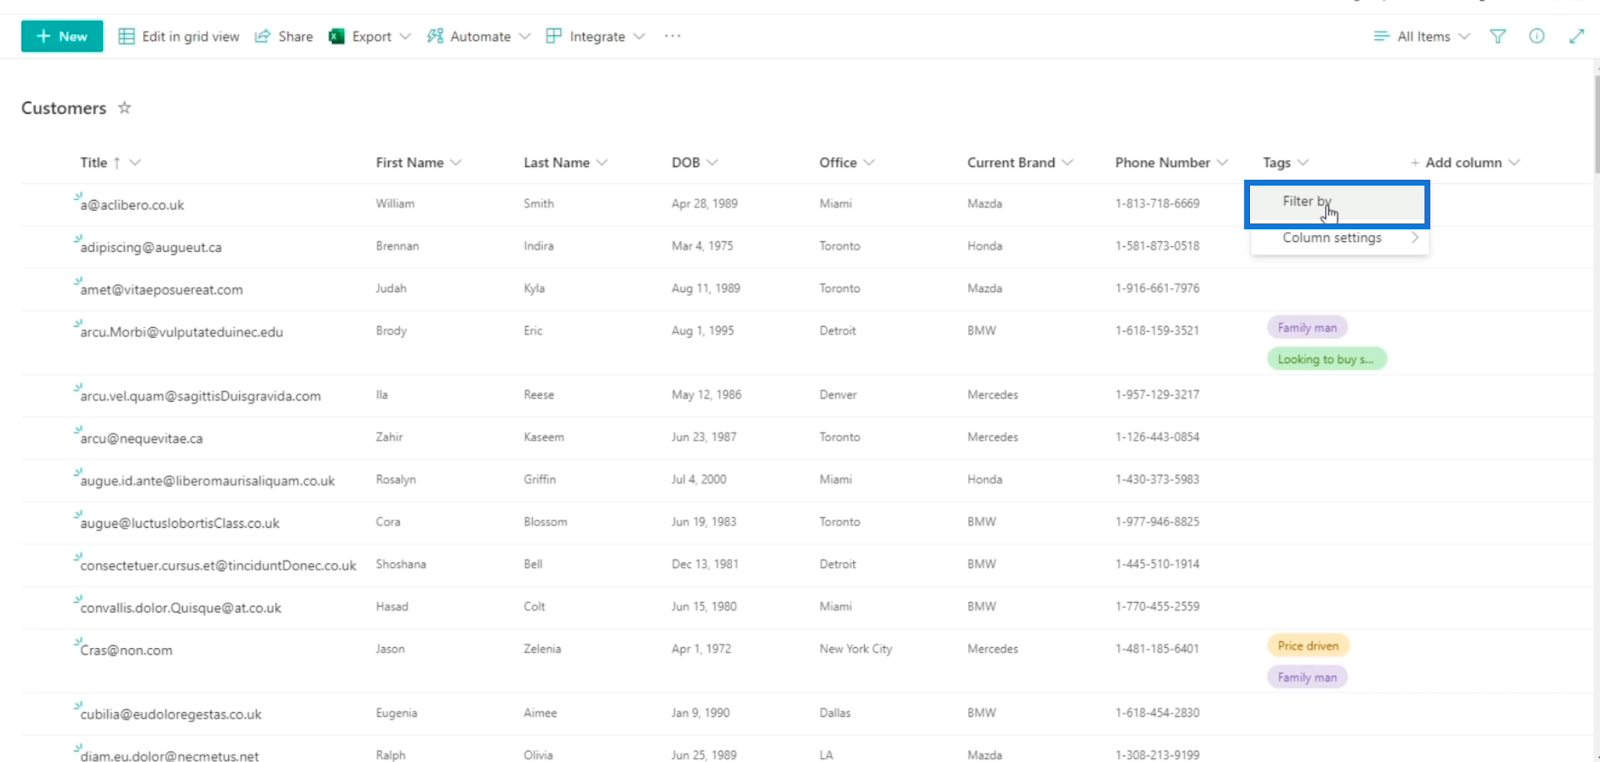The width and height of the screenshot is (1600, 762).
Task: Click the New button
Action: [x=62, y=36]
